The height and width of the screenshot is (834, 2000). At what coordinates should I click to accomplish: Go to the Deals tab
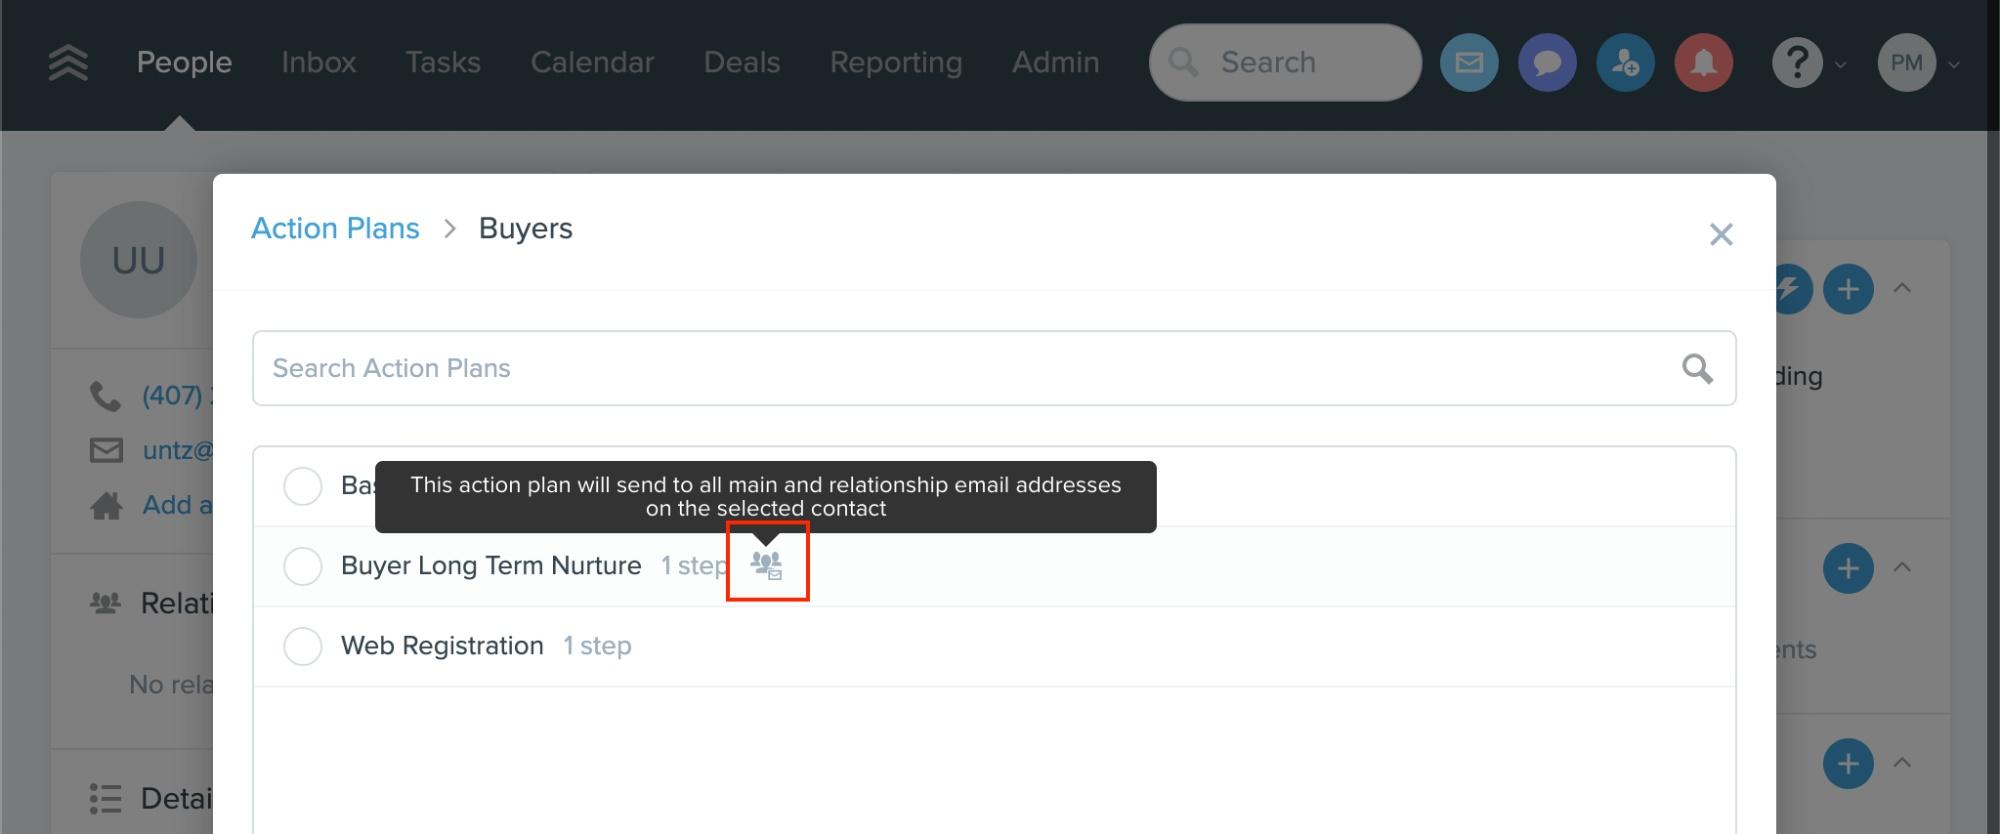point(742,62)
